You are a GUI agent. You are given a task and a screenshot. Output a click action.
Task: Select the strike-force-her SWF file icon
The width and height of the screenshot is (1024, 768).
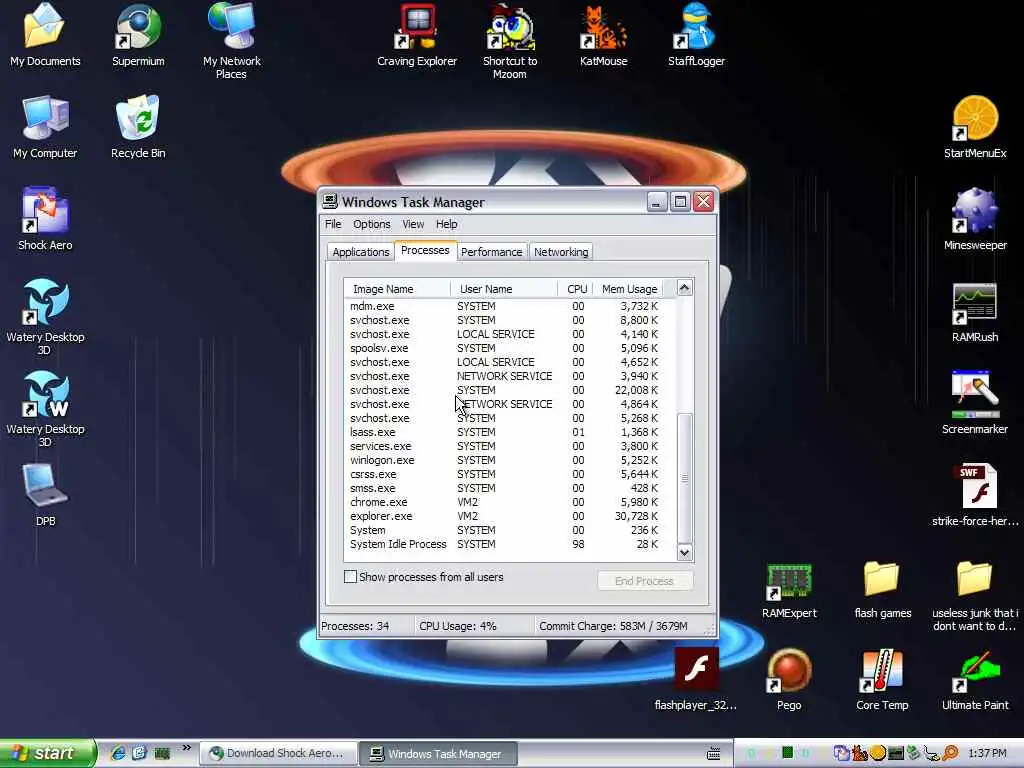pyautogui.click(x=975, y=495)
